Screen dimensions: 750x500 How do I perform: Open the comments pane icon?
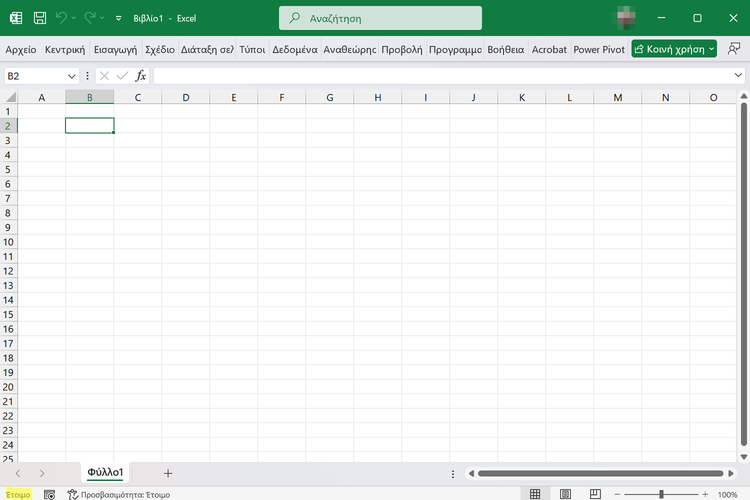pos(735,49)
